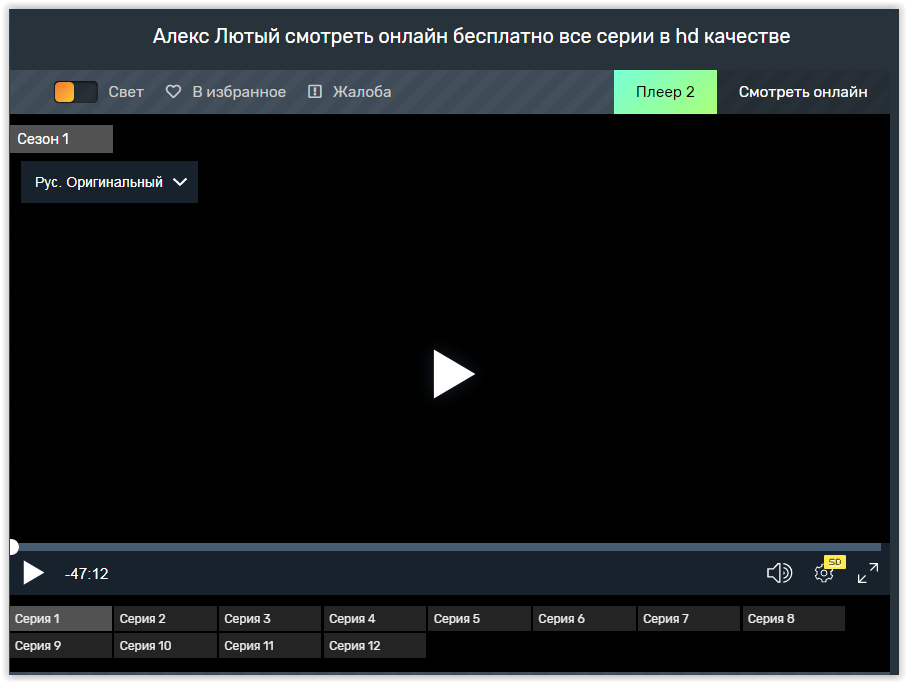Click the complaint exclamation icon
This screenshot has width=907, height=683.
315,92
